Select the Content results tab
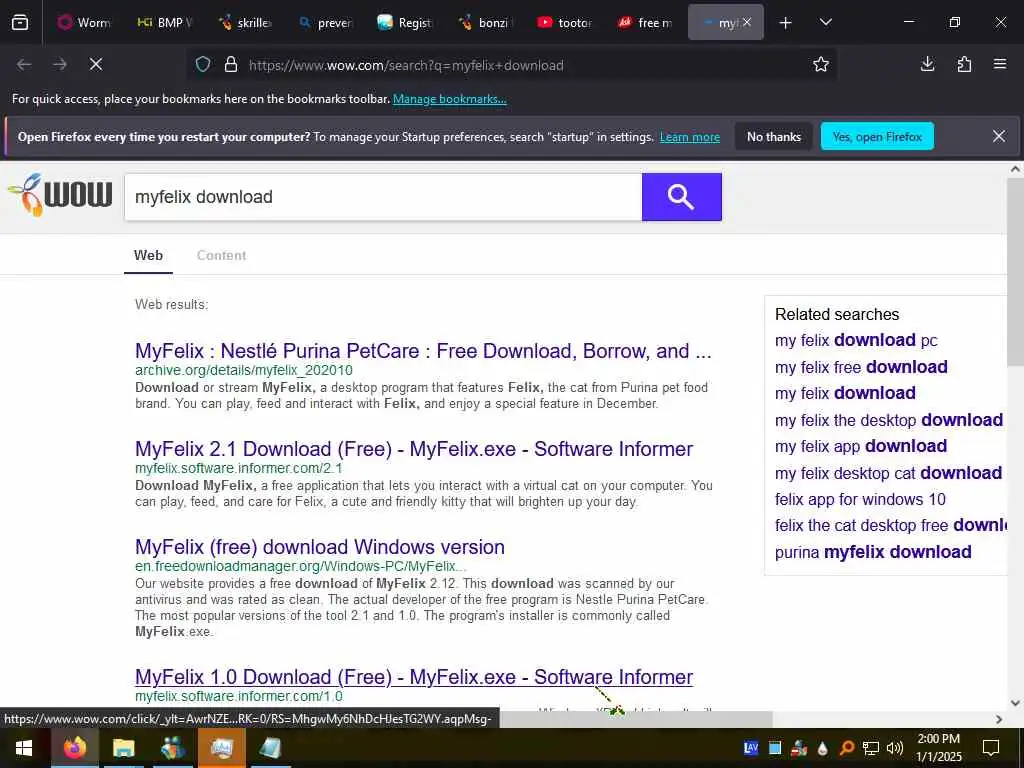The height and width of the screenshot is (768, 1024). point(221,255)
